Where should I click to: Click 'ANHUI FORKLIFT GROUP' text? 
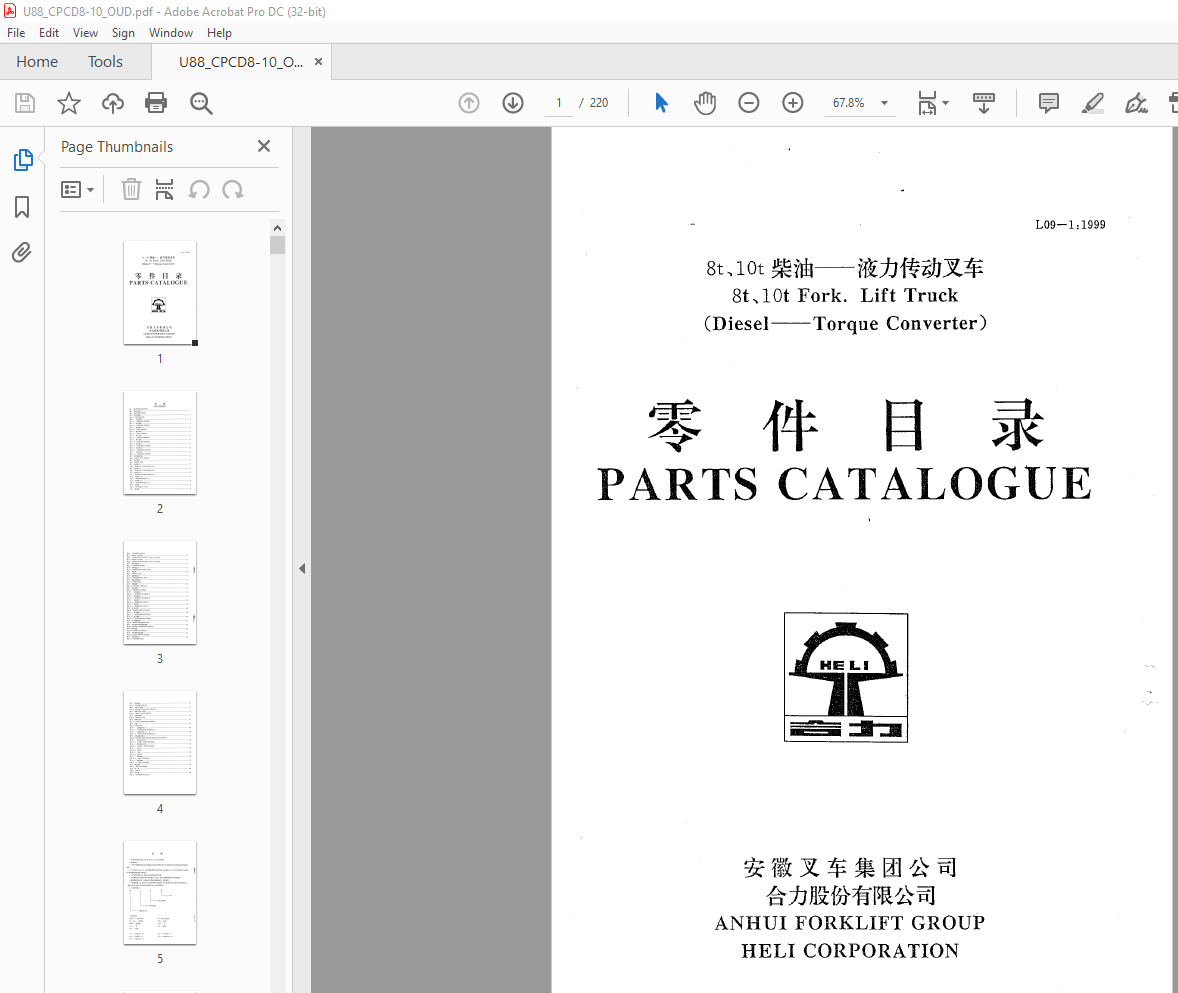point(850,922)
